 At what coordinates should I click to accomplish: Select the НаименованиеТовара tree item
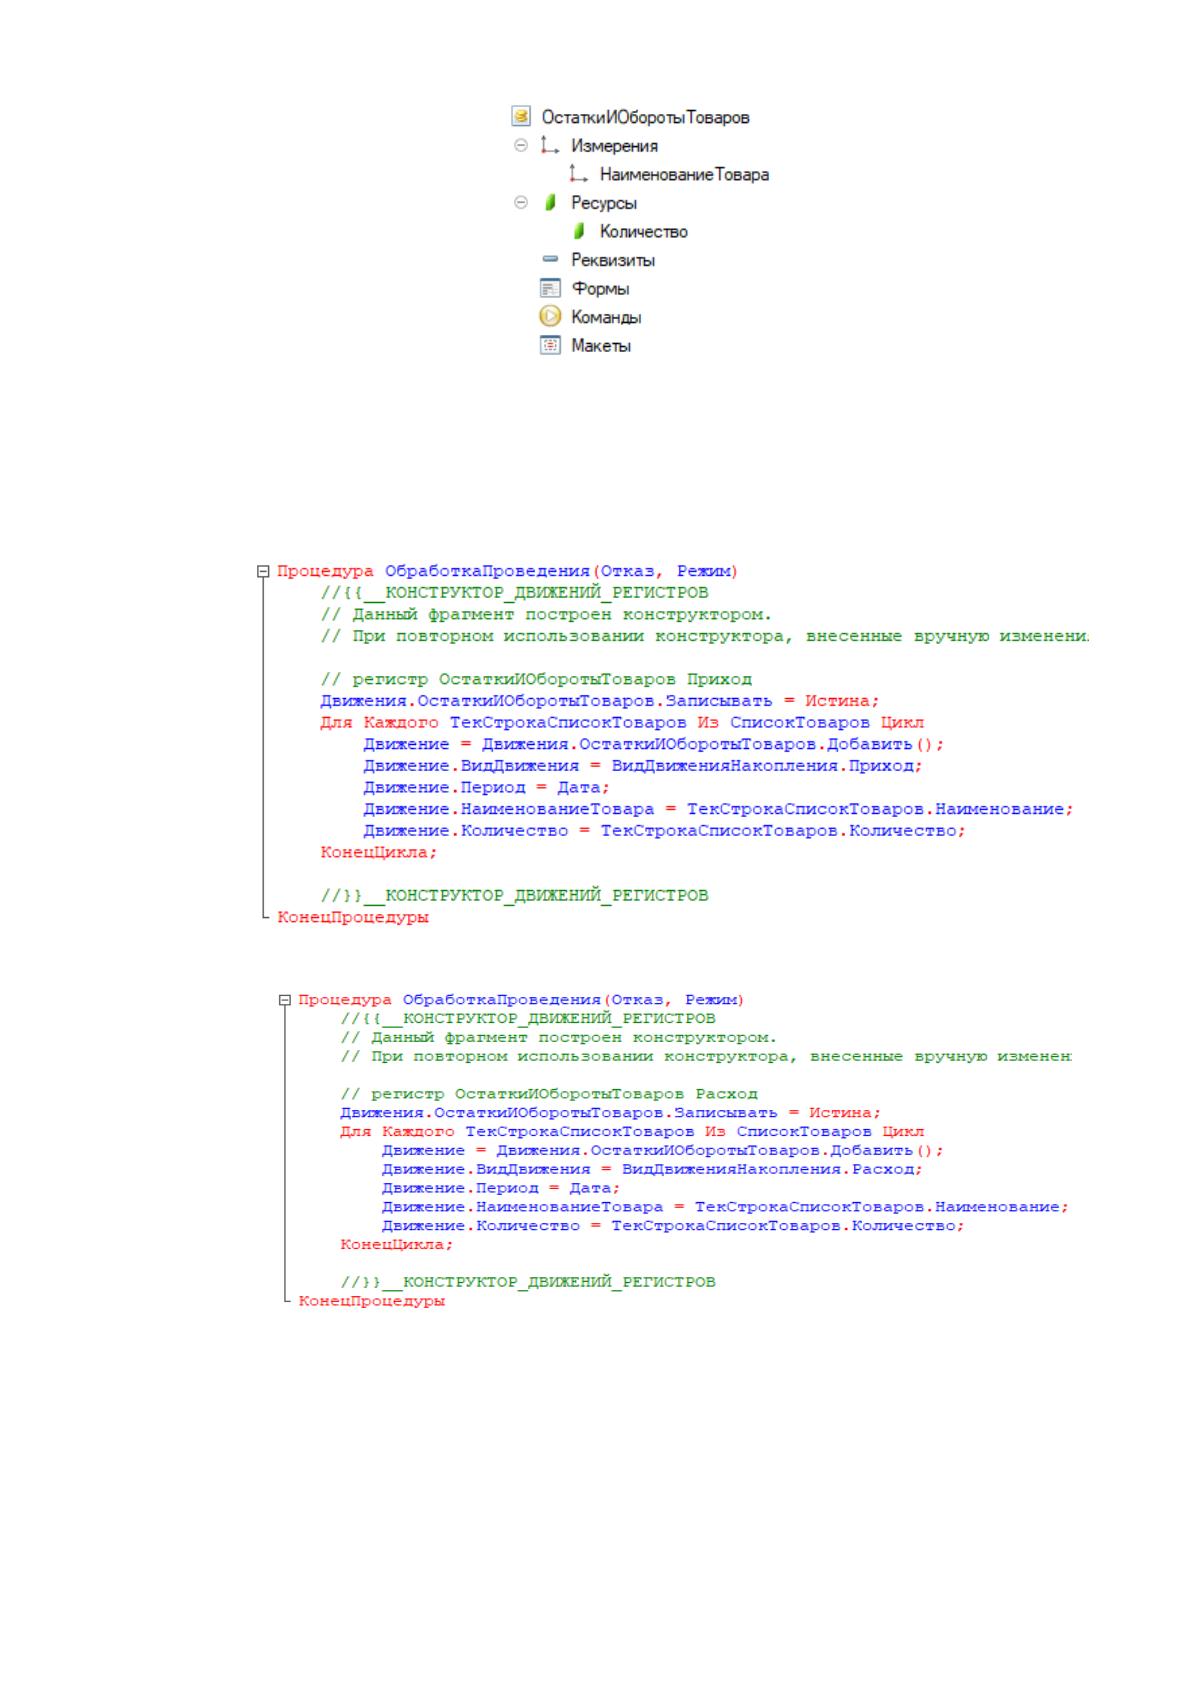(684, 175)
